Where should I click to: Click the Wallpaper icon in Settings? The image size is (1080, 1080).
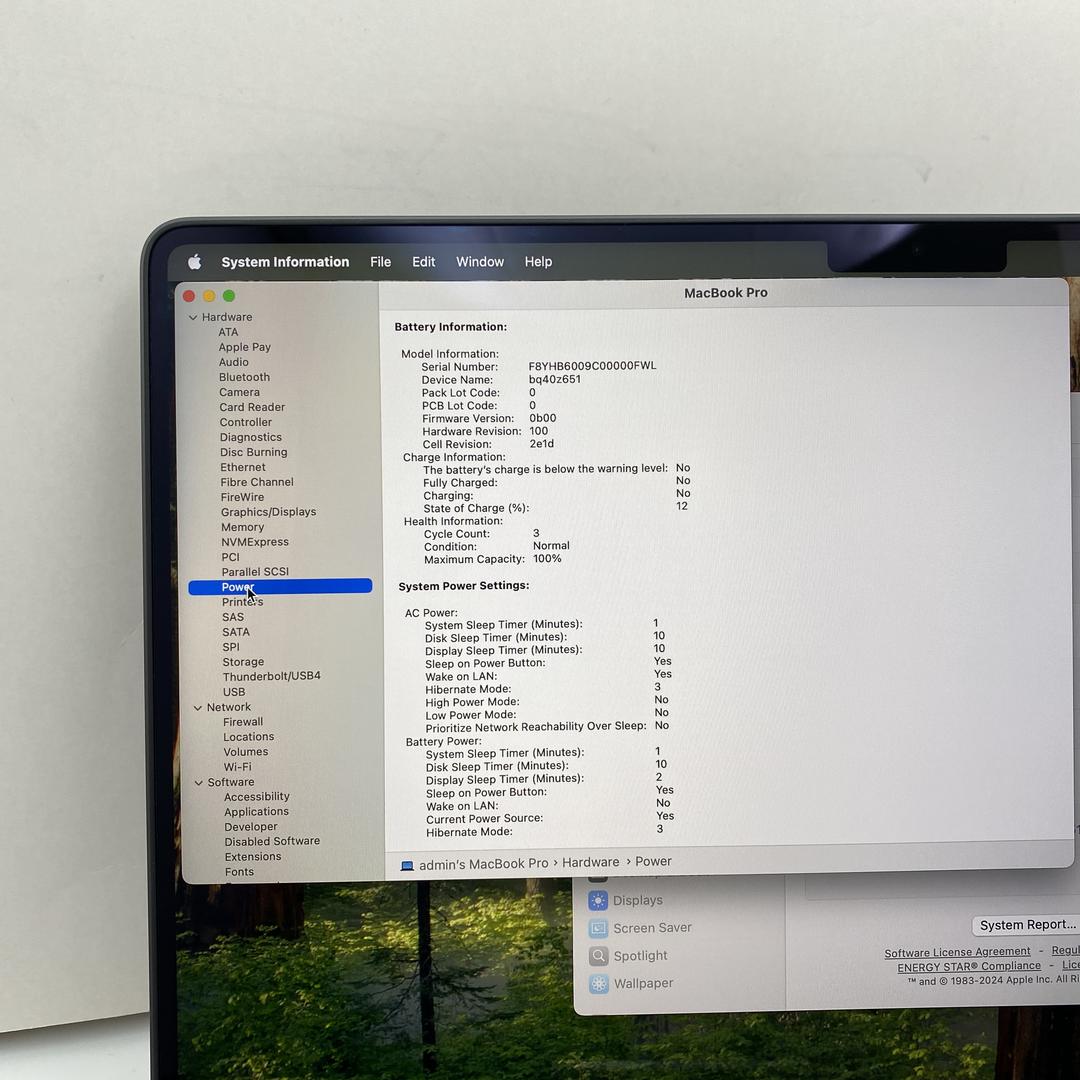(x=599, y=984)
